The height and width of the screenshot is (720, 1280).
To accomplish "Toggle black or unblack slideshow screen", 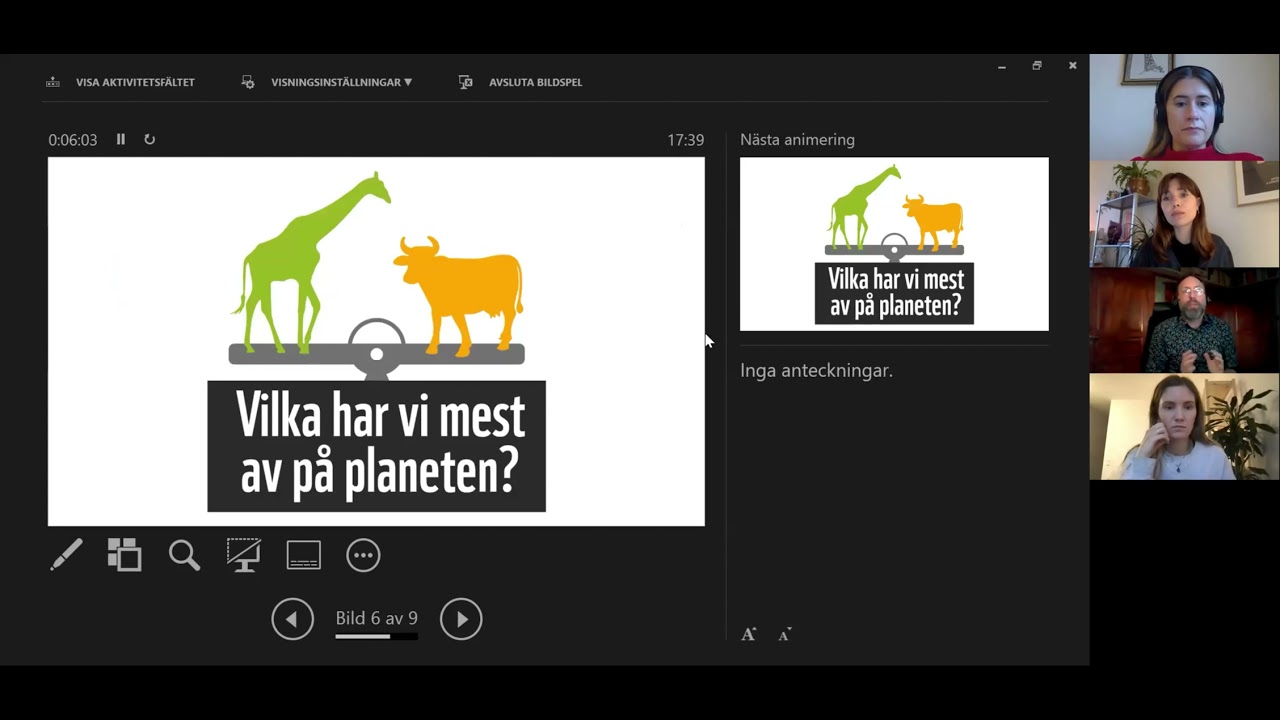I will pyautogui.click(x=243, y=555).
